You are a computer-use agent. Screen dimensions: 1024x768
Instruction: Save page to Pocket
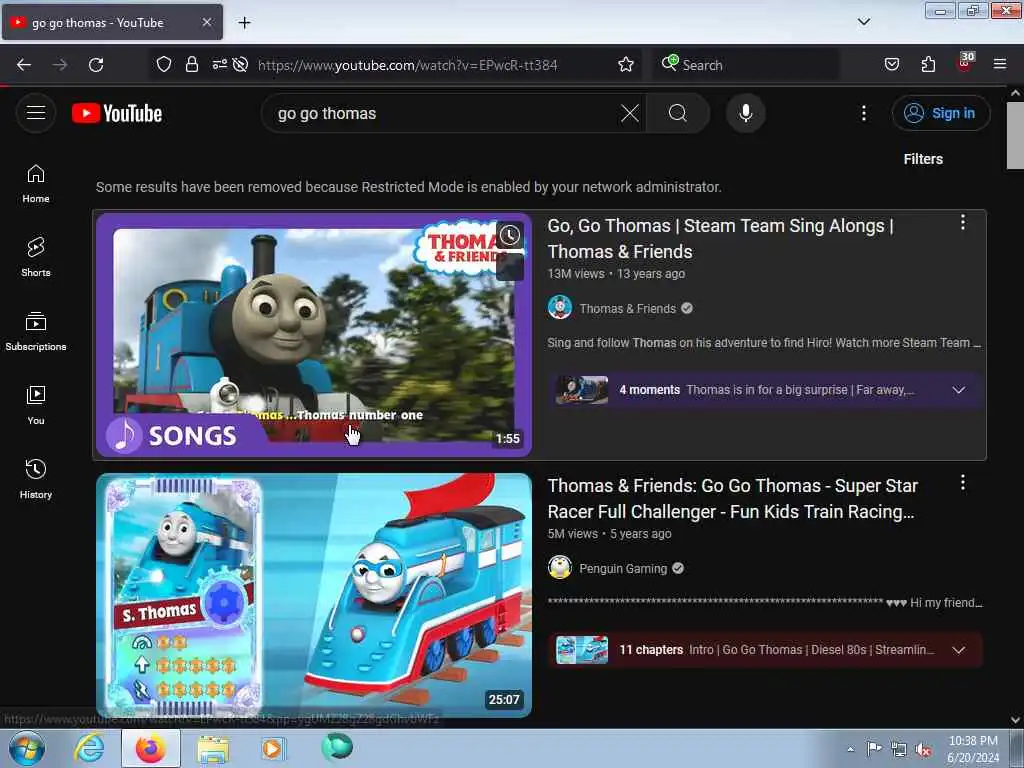[x=891, y=65]
